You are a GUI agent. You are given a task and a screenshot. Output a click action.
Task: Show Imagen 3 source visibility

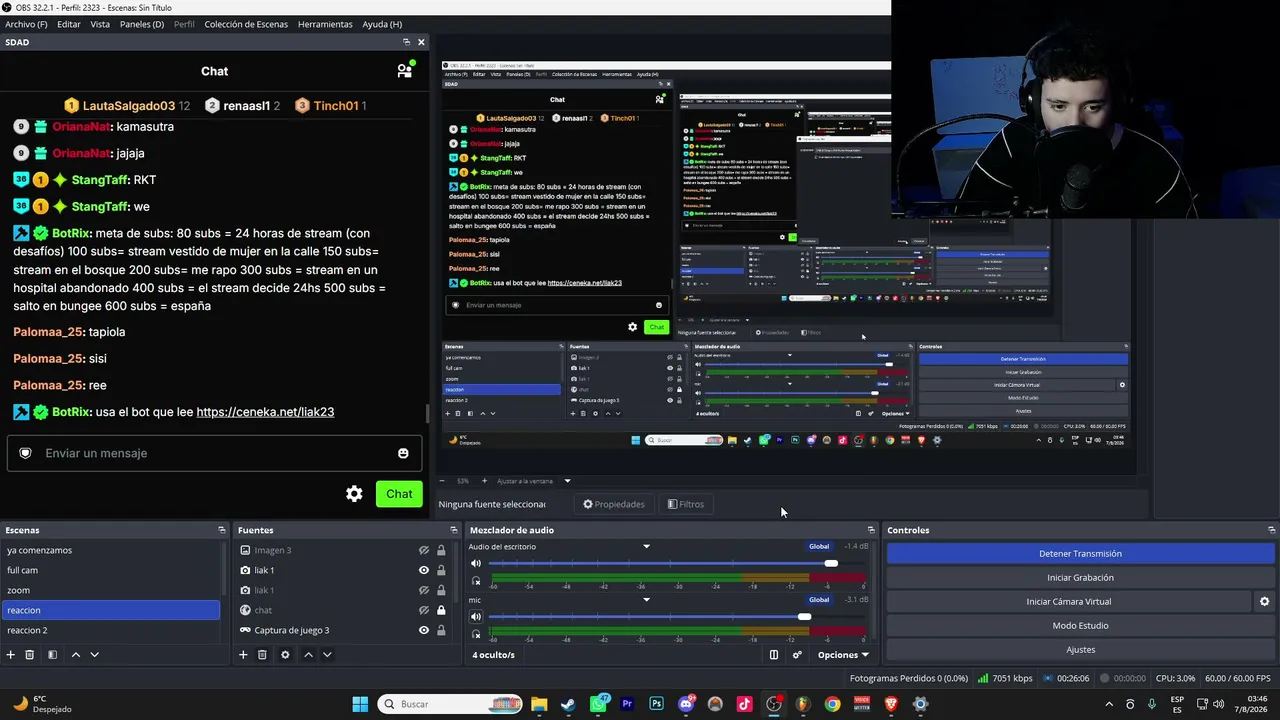[424, 550]
